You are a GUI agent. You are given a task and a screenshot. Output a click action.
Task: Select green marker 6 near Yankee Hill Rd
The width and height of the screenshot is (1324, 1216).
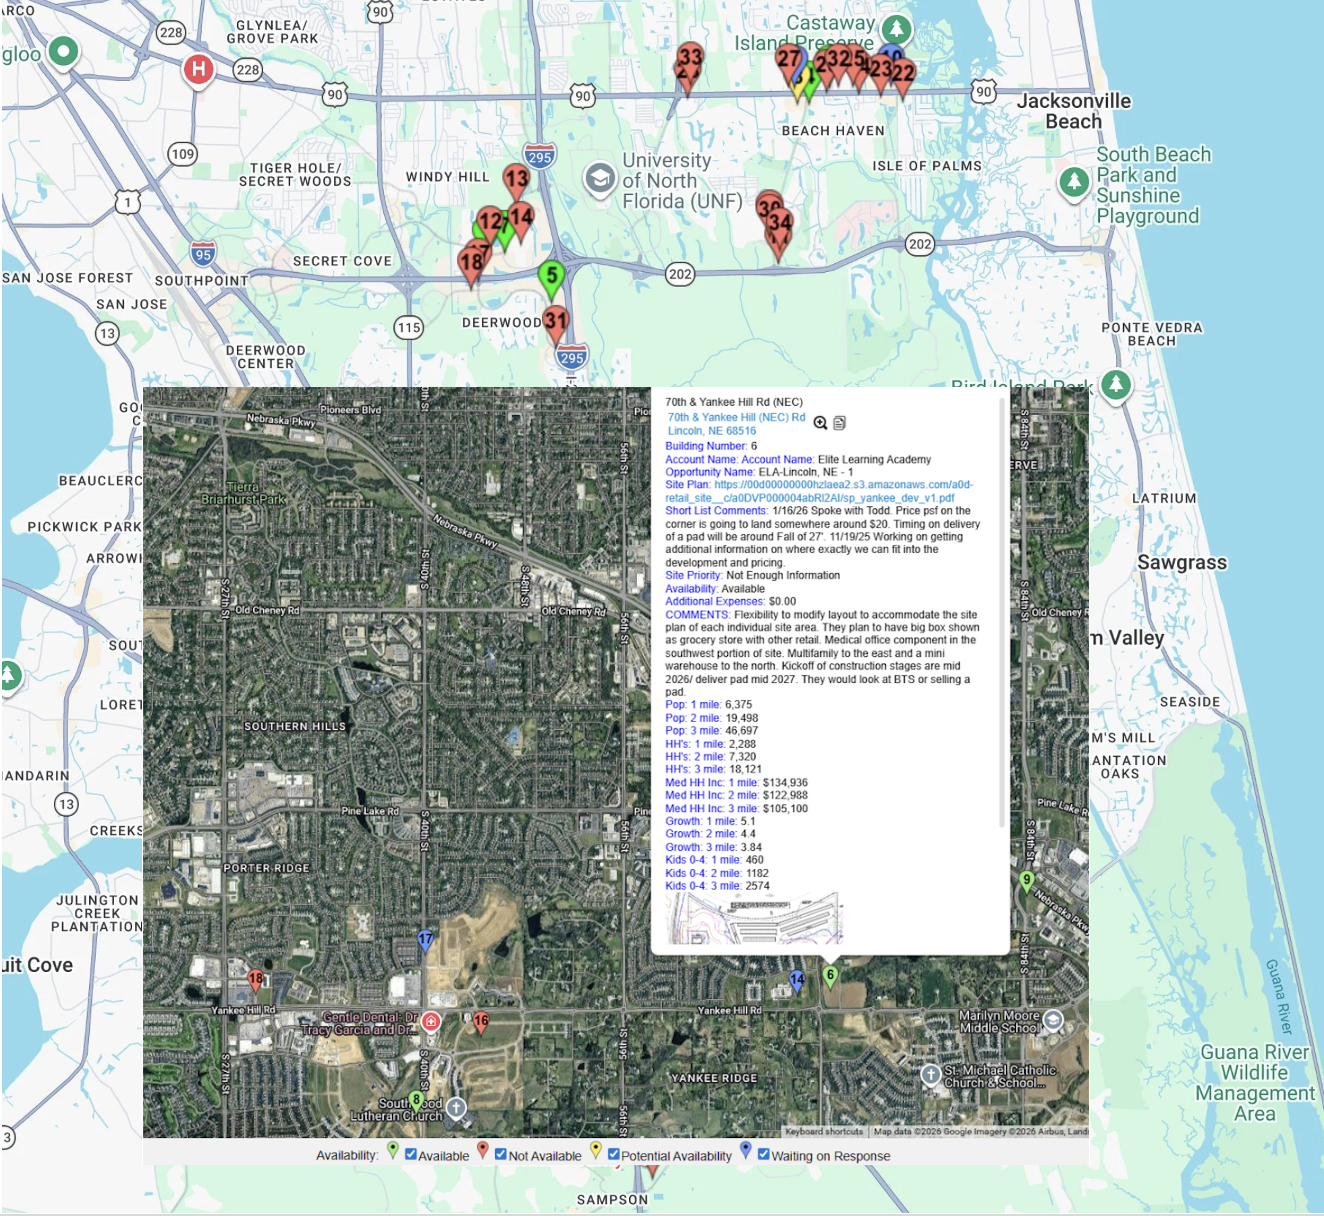[830, 973]
